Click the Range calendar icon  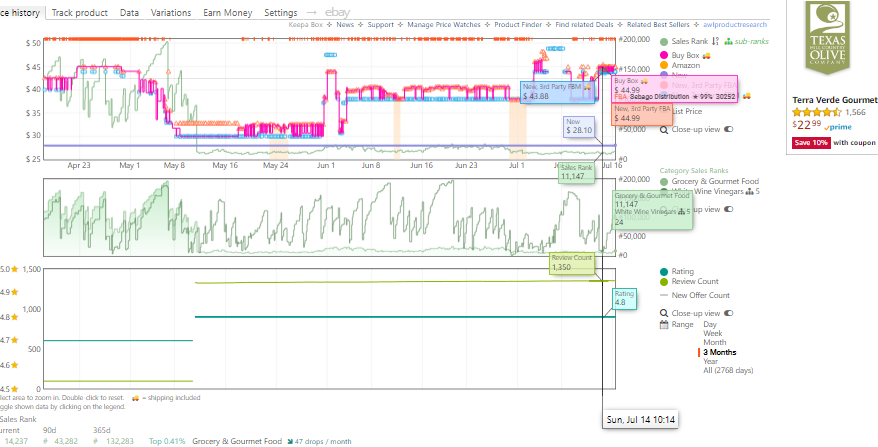pyautogui.click(x=664, y=324)
